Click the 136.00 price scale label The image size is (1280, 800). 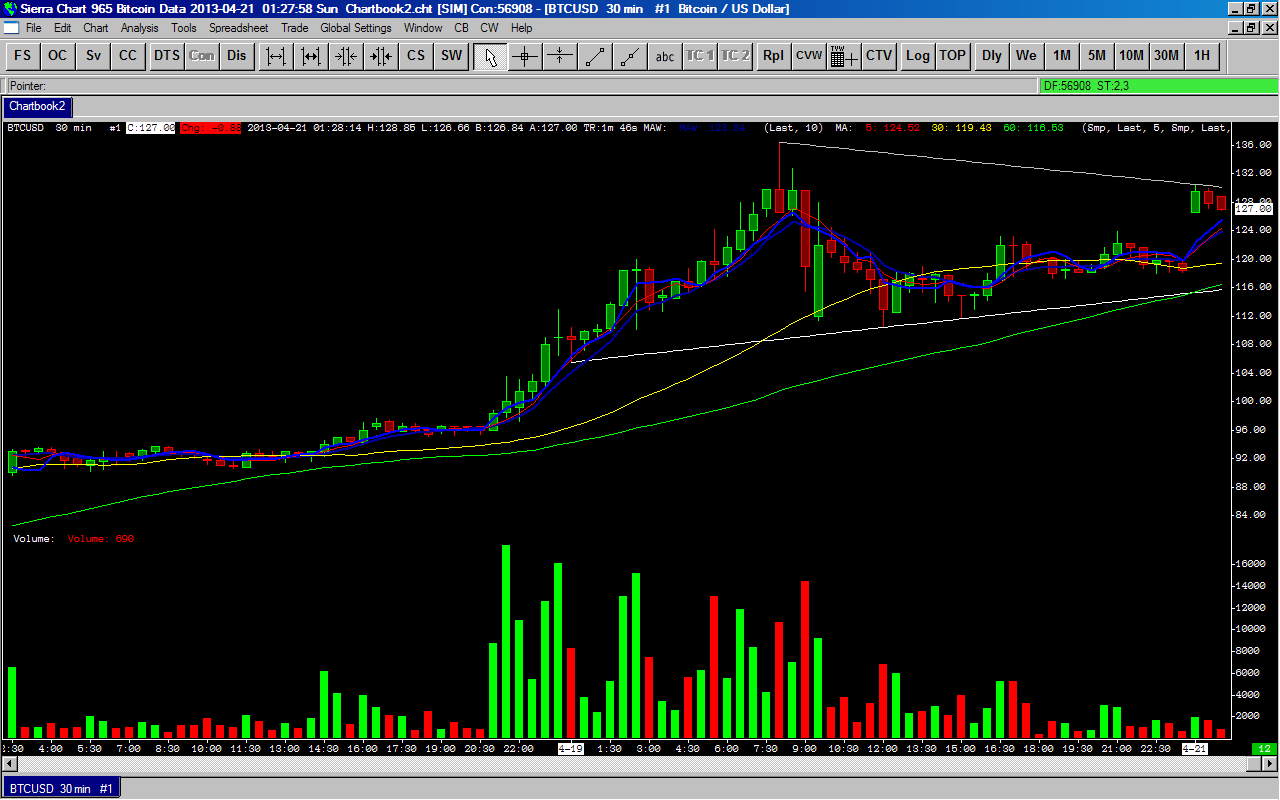(x=1254, y=144)
